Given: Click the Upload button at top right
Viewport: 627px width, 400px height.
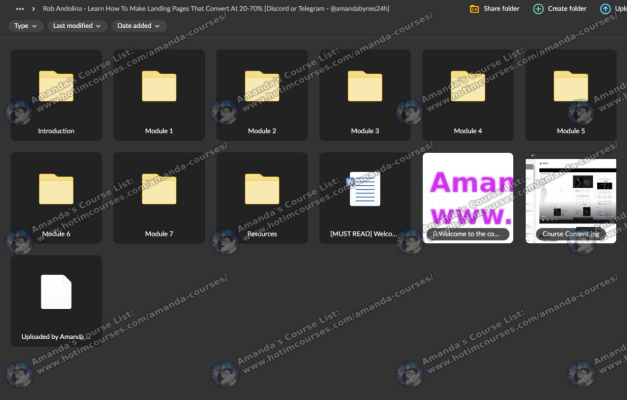Looking at the screenshot, I should tap(614, 8).
